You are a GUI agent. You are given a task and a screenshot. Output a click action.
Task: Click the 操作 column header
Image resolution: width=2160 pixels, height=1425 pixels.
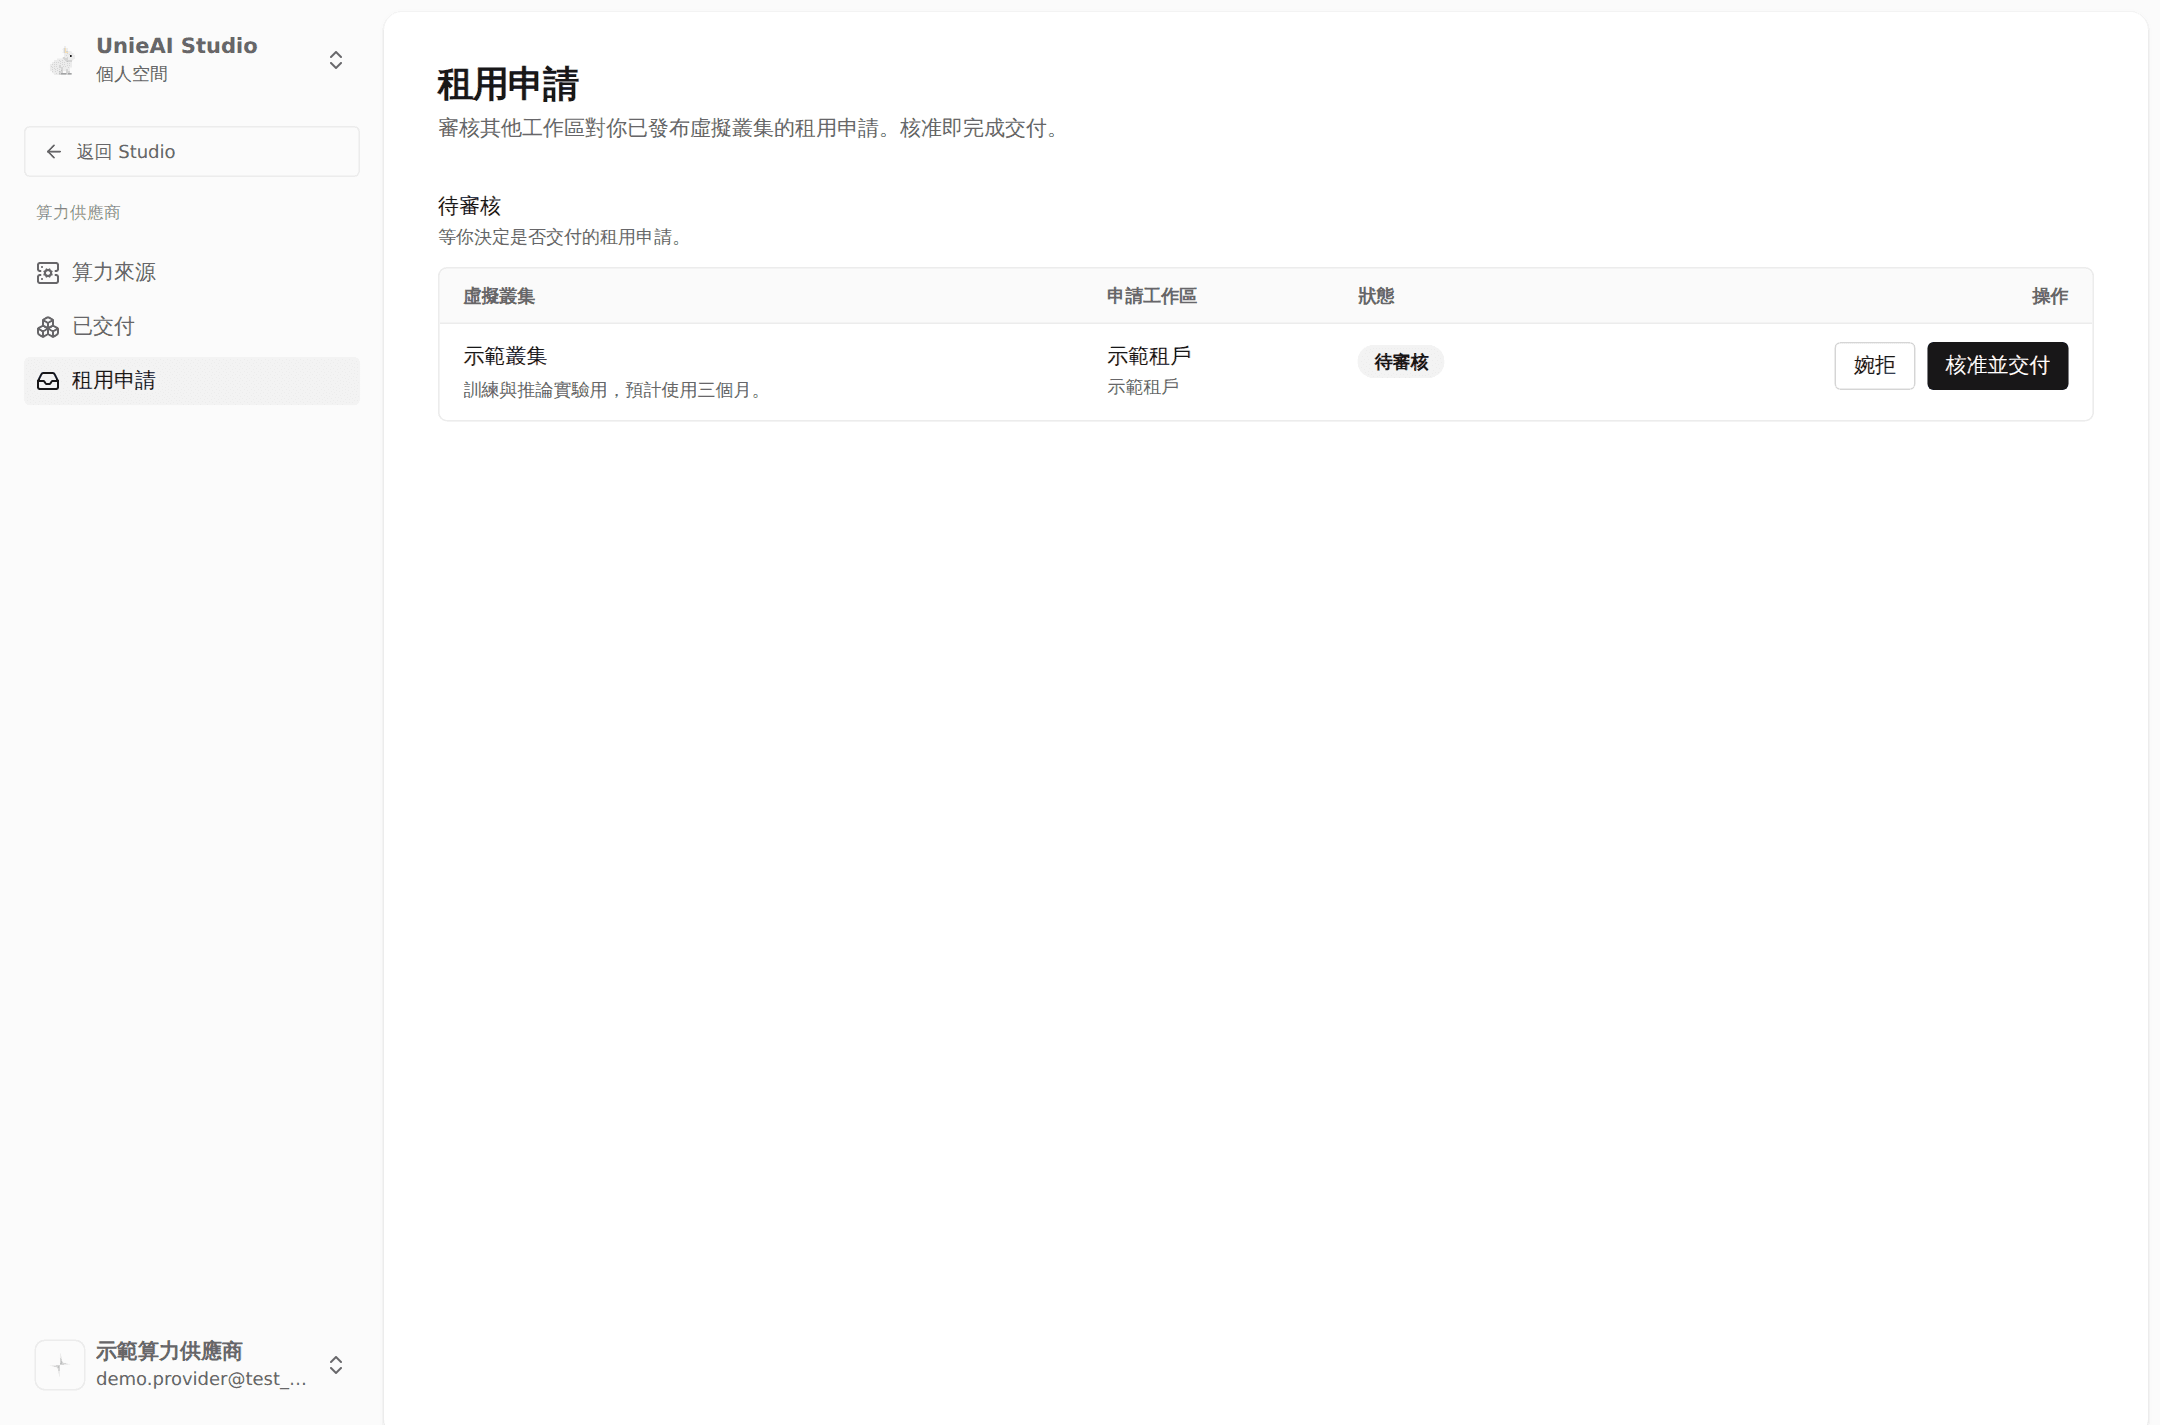coord(2050,296)
